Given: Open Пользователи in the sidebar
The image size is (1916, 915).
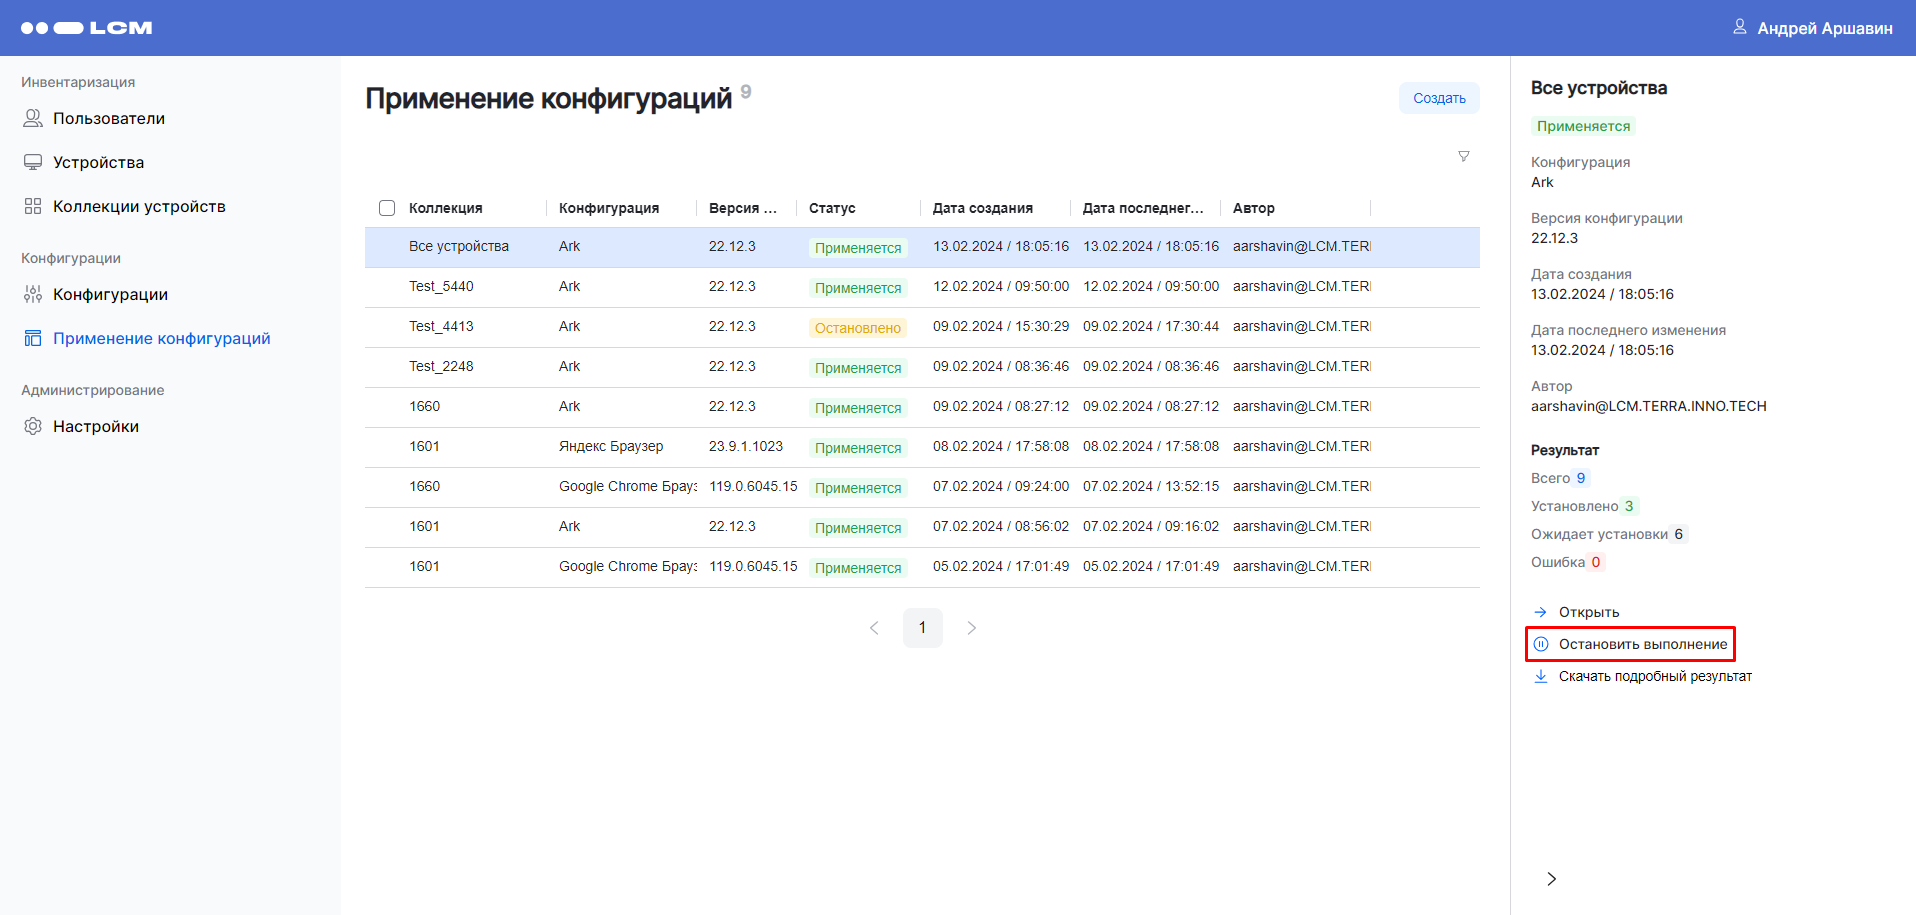Looking at the screenshot, I should click(x=108, y=118).
